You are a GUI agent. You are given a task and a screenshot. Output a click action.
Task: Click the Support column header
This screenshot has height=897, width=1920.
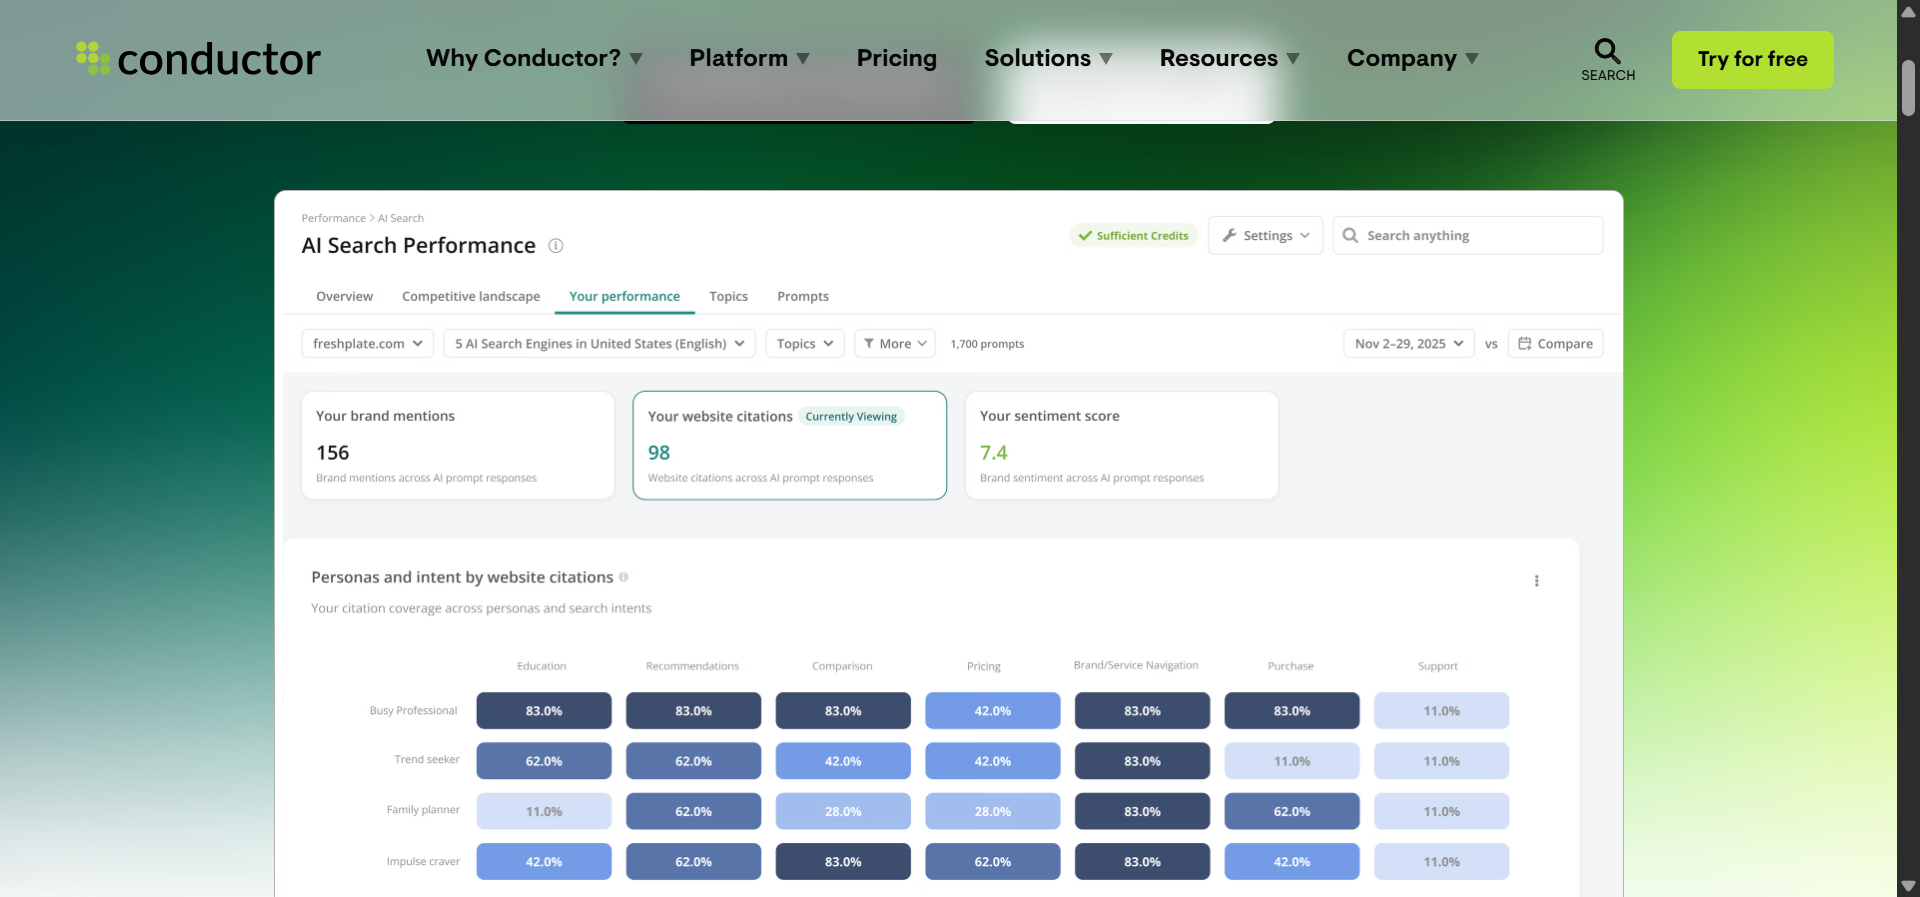click(x=1438, y=666)
